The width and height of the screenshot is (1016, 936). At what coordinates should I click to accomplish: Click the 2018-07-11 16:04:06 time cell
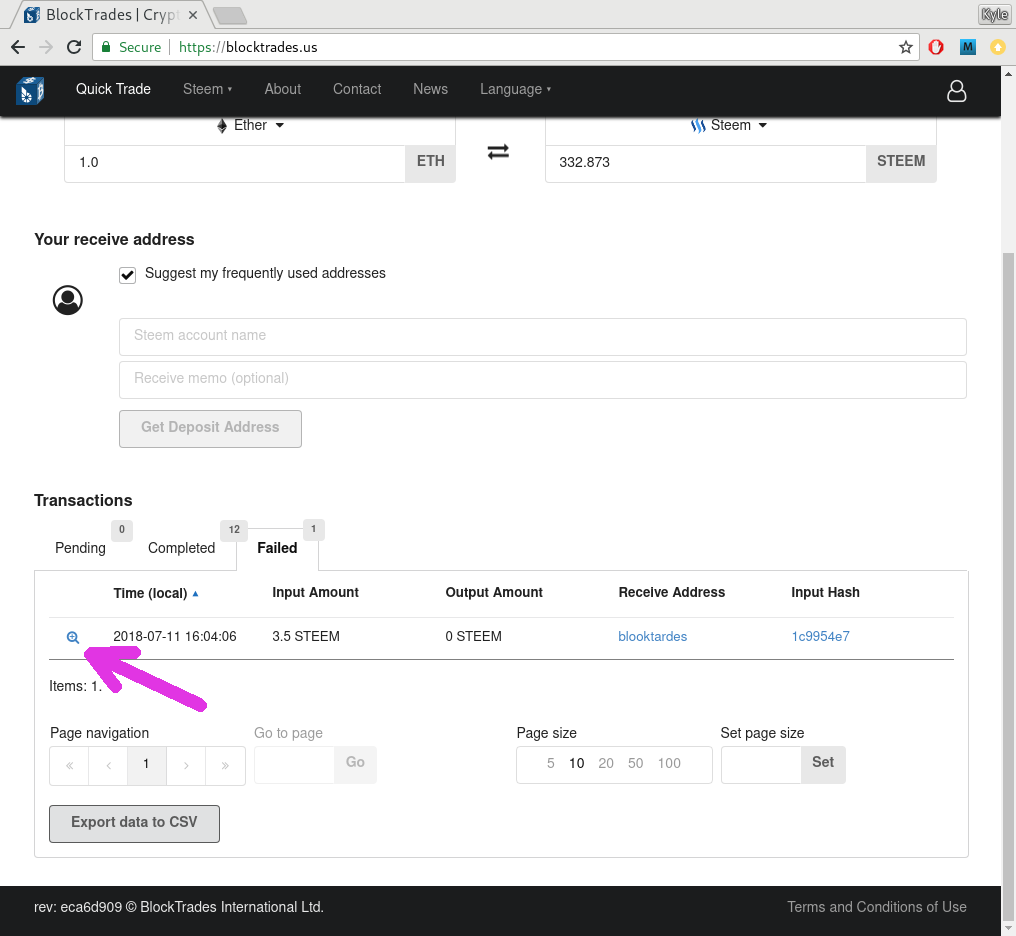pos(175,637)
